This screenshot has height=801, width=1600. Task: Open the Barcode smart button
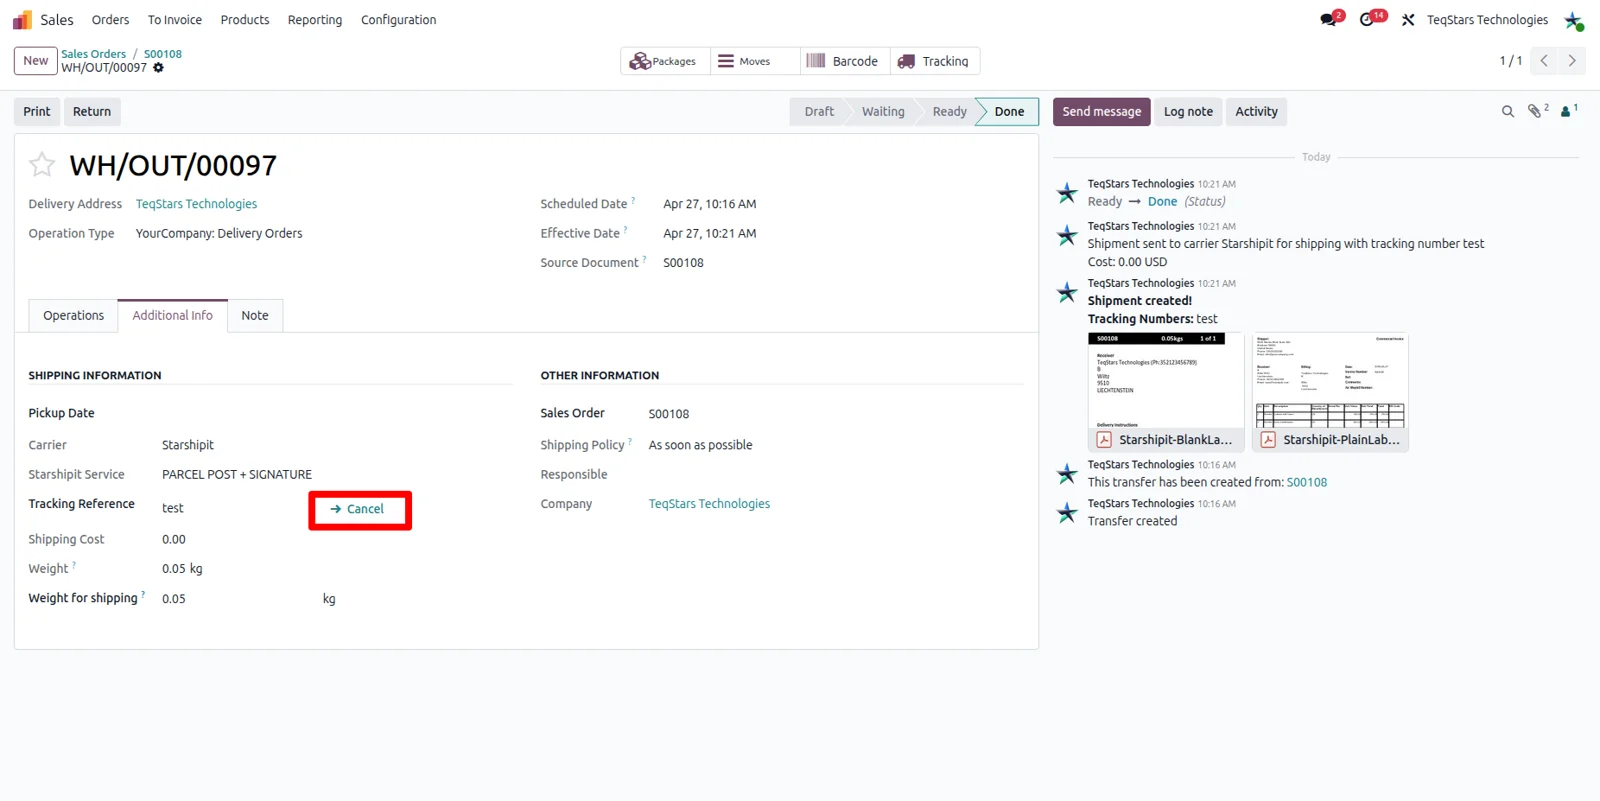(844, 61)
